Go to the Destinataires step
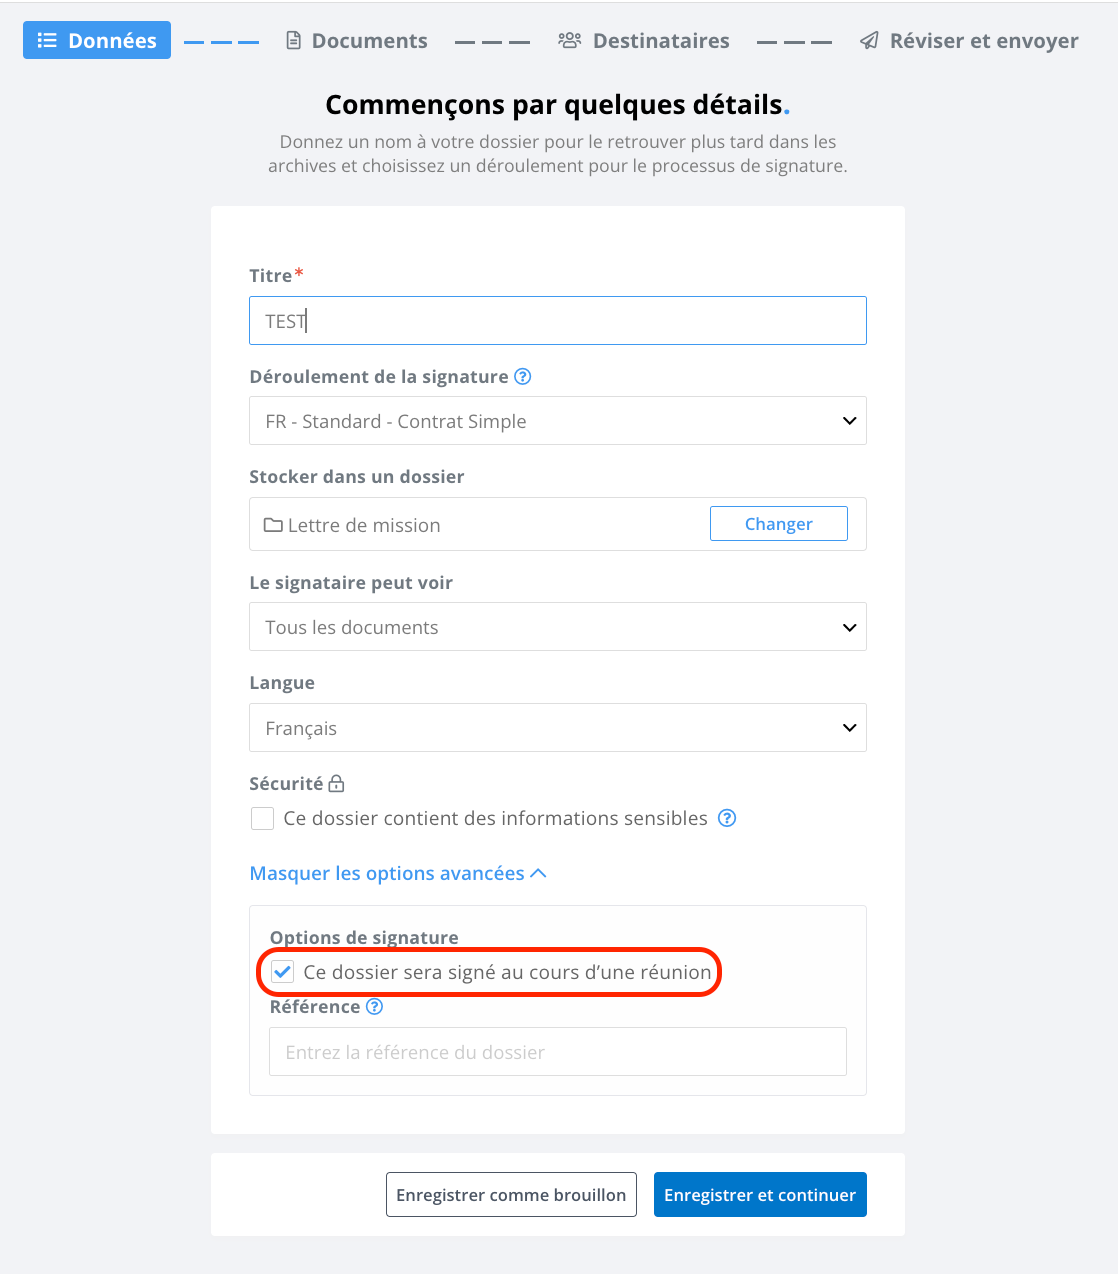Viewport: 1118px width, 1274px height. pos(644,41)
